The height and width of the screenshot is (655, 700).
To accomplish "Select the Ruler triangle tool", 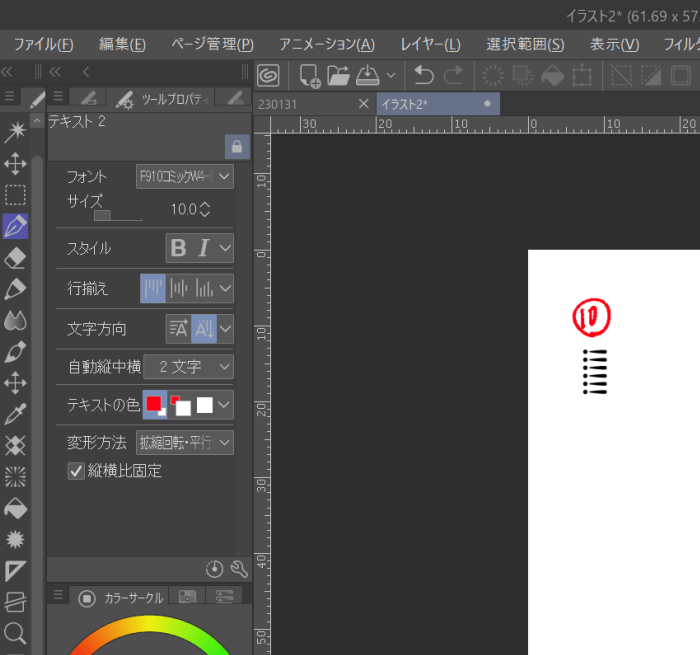I will point(15,571).
